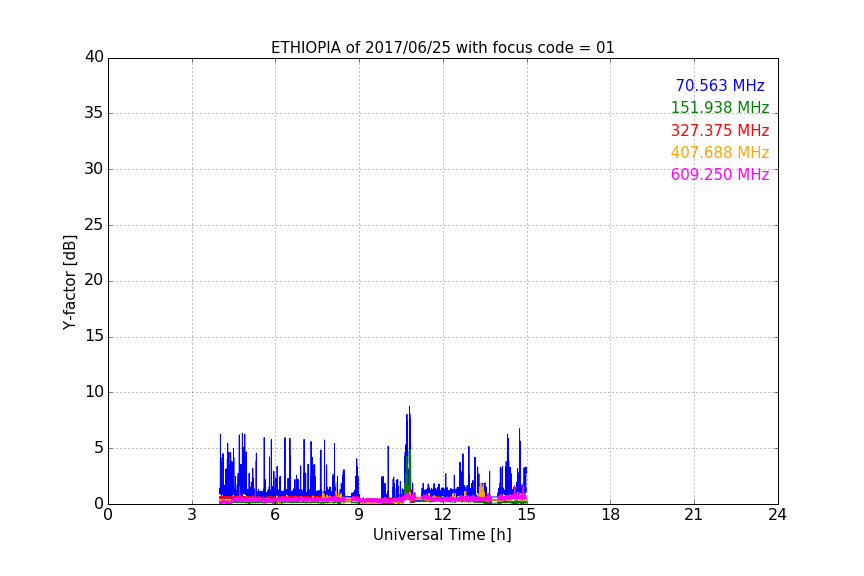Click the x-axis tick label 18
864x576 pixels.
click(610, 515)
